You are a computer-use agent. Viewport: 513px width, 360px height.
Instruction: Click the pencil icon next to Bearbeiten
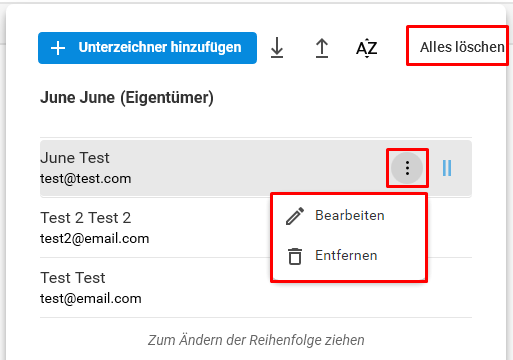(x=295, y=216)
